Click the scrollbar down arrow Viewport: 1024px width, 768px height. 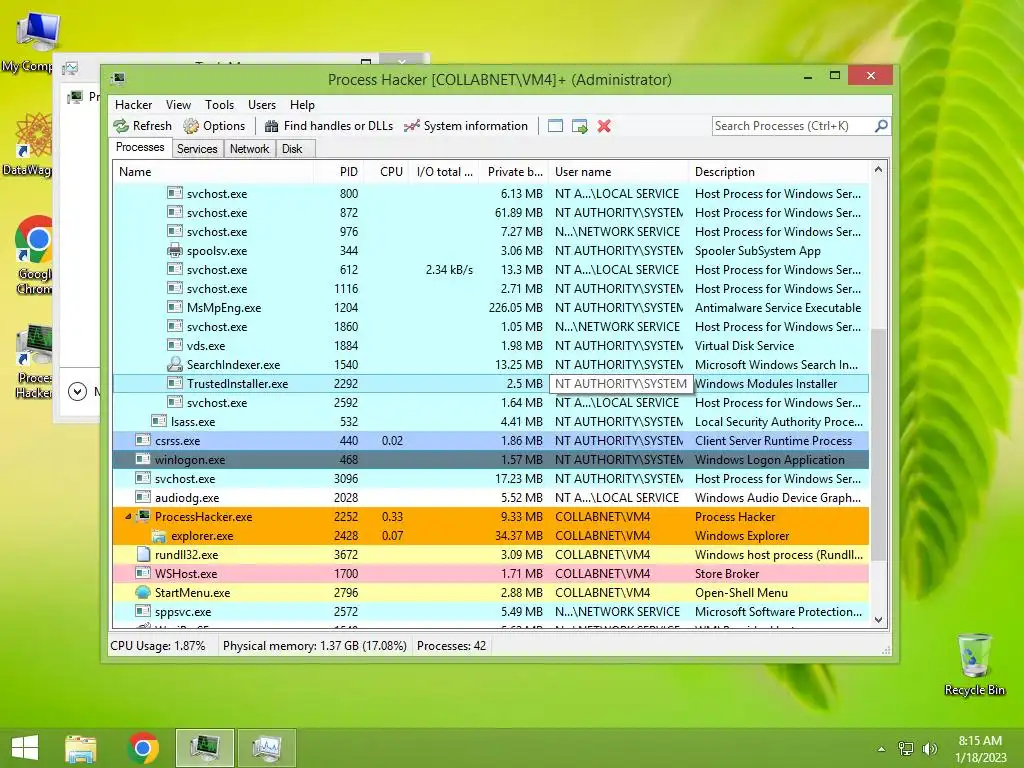click(x=878, y=620)
